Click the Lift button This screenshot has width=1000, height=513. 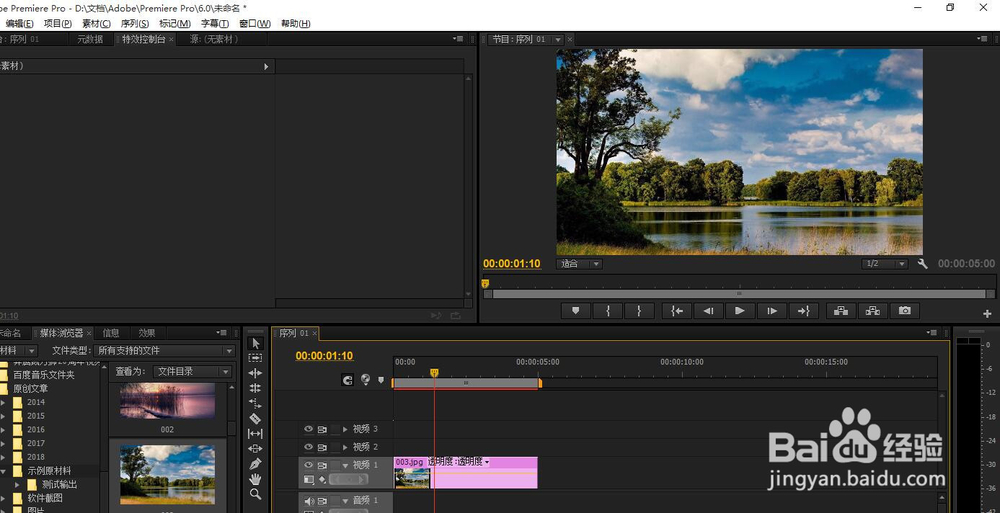(841, 311)
